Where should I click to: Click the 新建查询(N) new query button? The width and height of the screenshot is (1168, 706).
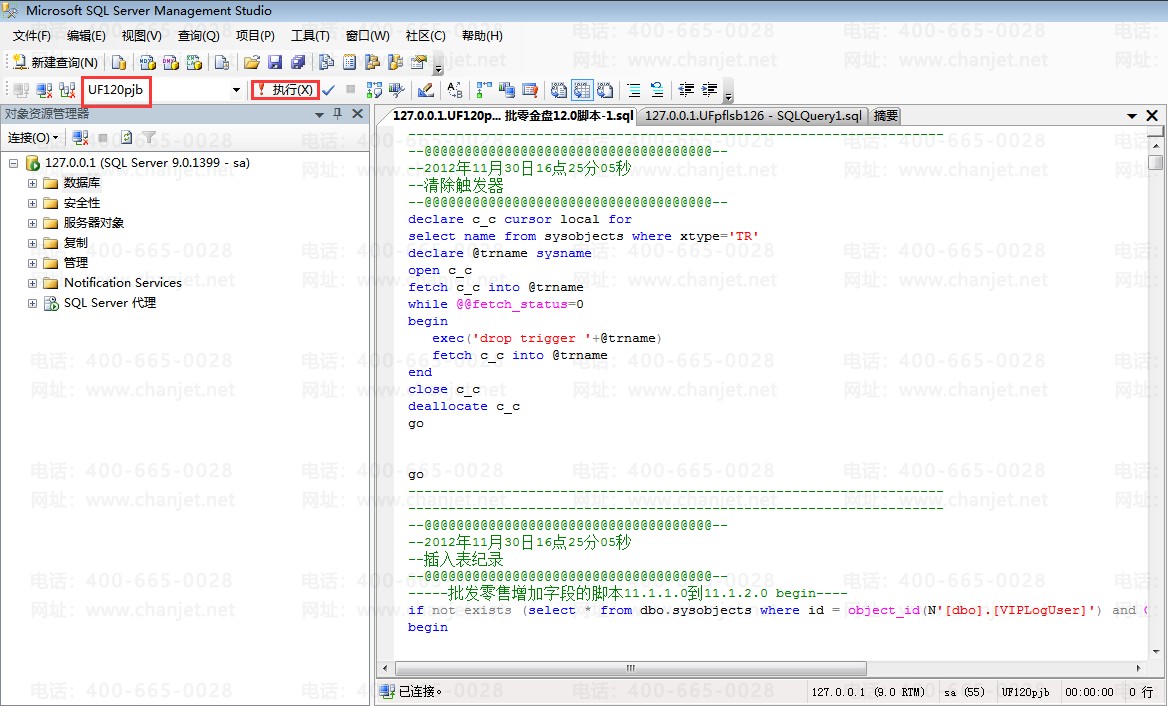click(56, 62)
